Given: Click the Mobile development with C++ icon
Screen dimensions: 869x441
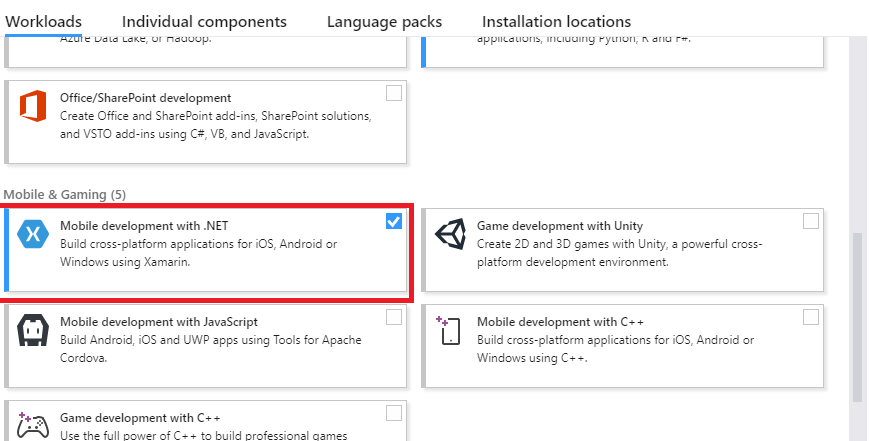Looking at the screenshot, I should tap(451, 331).
